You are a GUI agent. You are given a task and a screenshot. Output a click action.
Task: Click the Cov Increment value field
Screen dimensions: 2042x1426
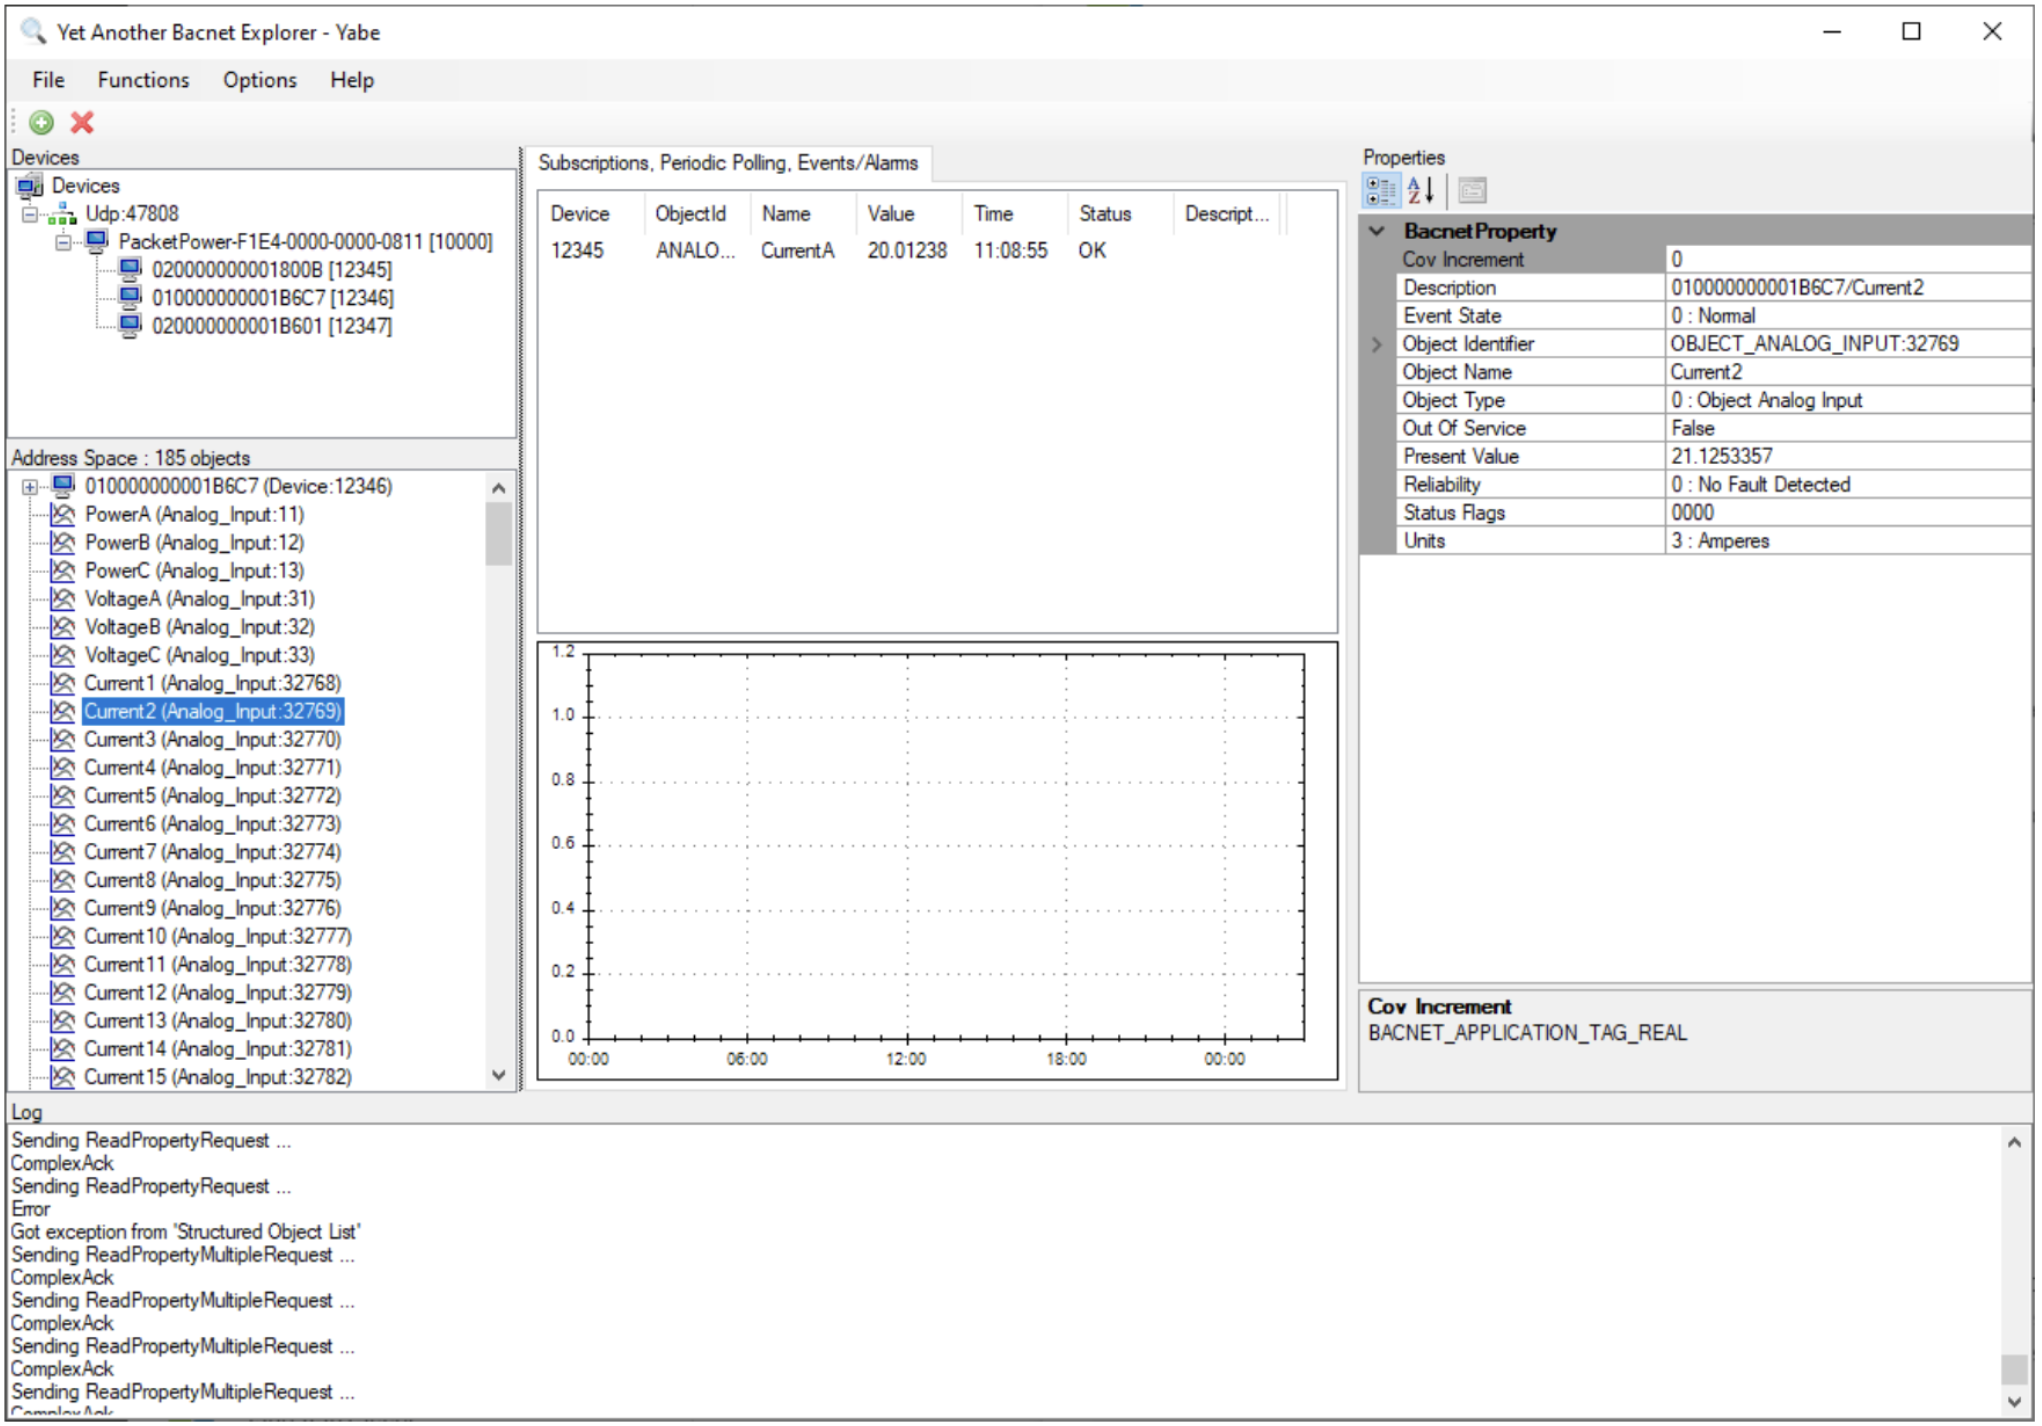tap(1848, 259)
